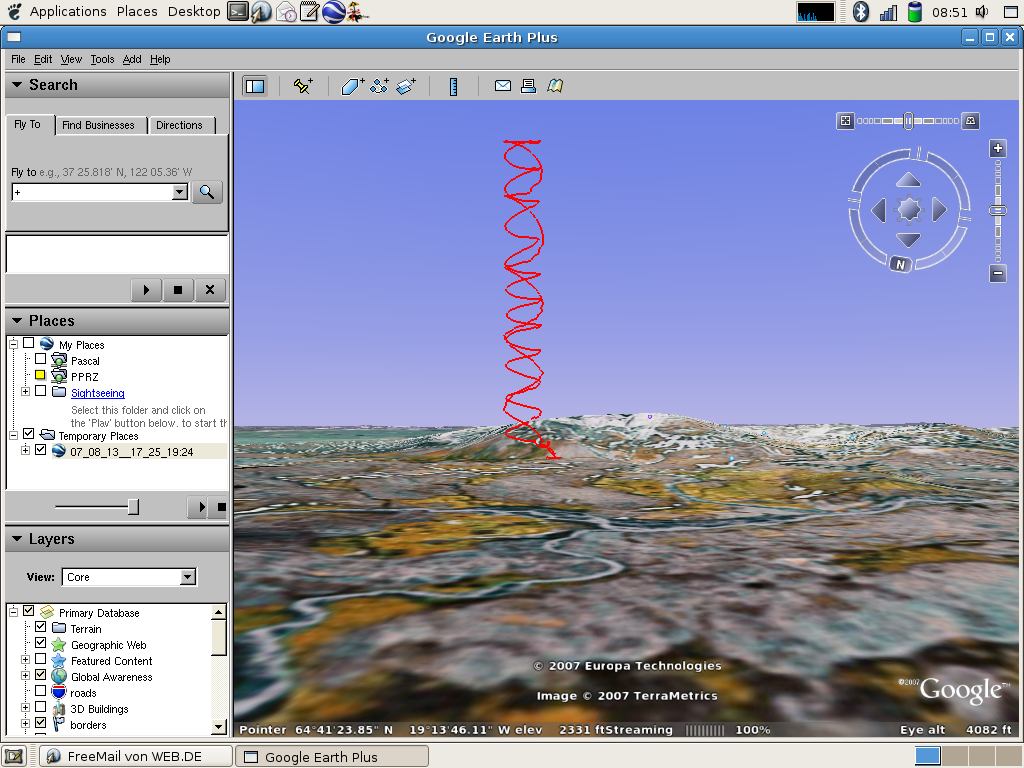The image size is (1024, 768).
Task: Click the Places tour speed slider handle
Action: pyautogui.click(x=133, y=507)
